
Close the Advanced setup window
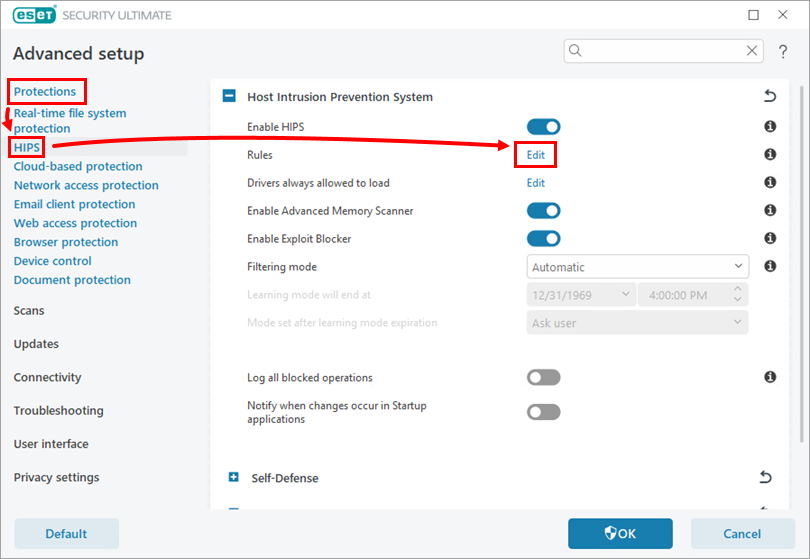pos(783,15)
